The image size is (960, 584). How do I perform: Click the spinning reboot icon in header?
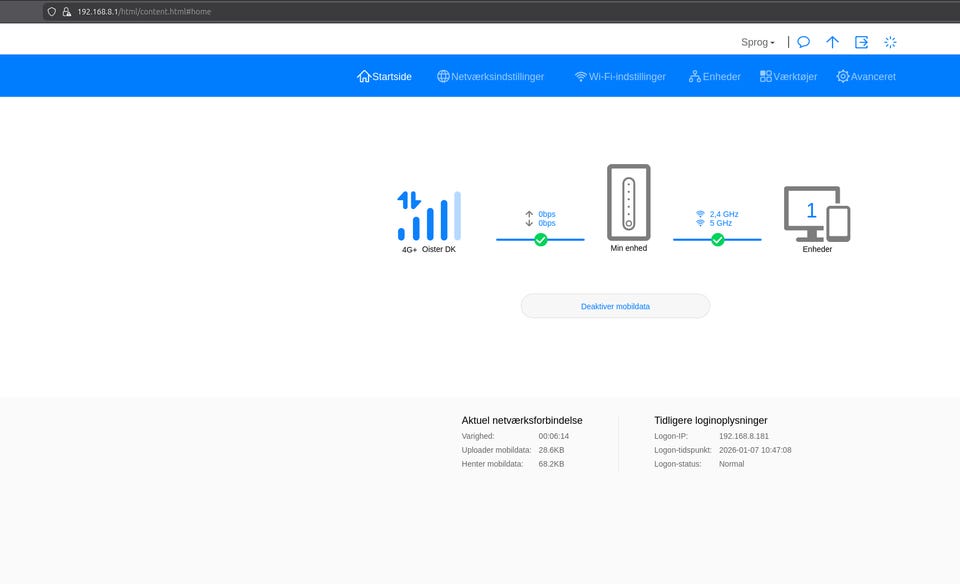pos(890,42)
